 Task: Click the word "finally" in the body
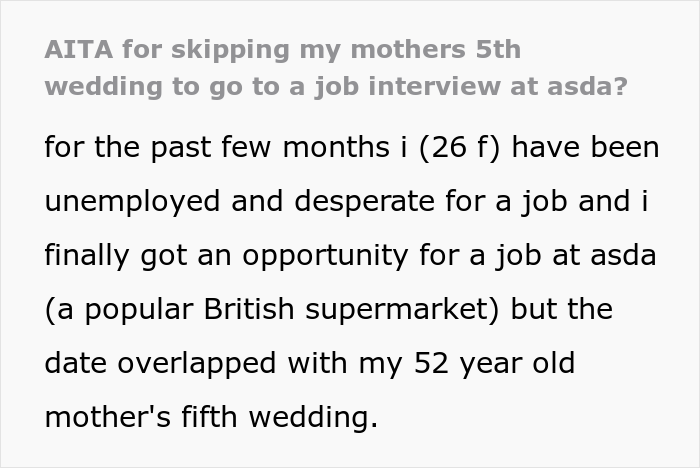pos(90,255)
